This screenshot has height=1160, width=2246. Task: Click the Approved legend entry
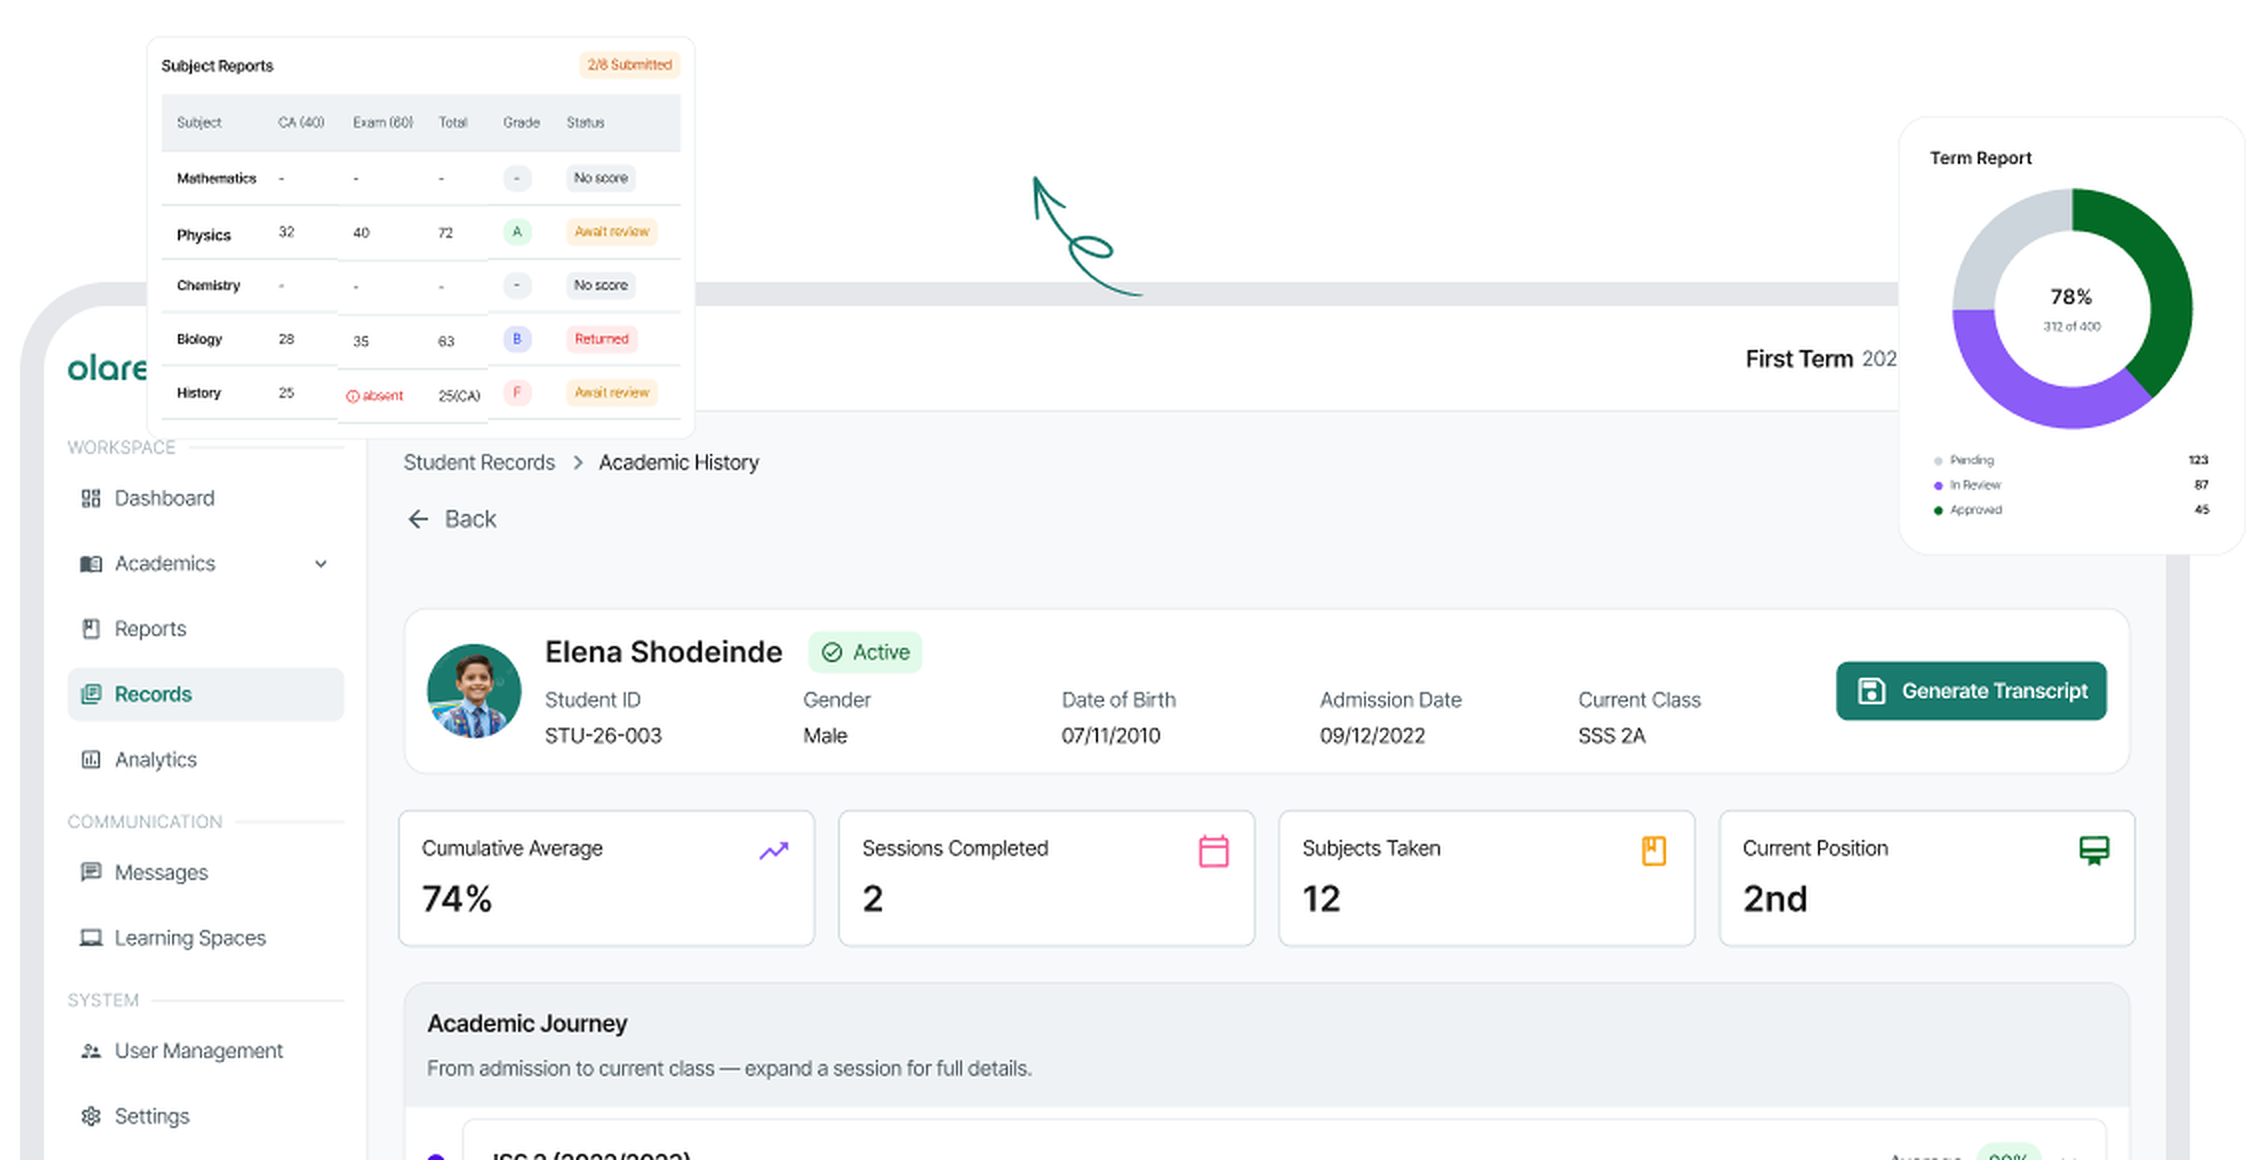pyautogui.click(x=2071, y=510)
